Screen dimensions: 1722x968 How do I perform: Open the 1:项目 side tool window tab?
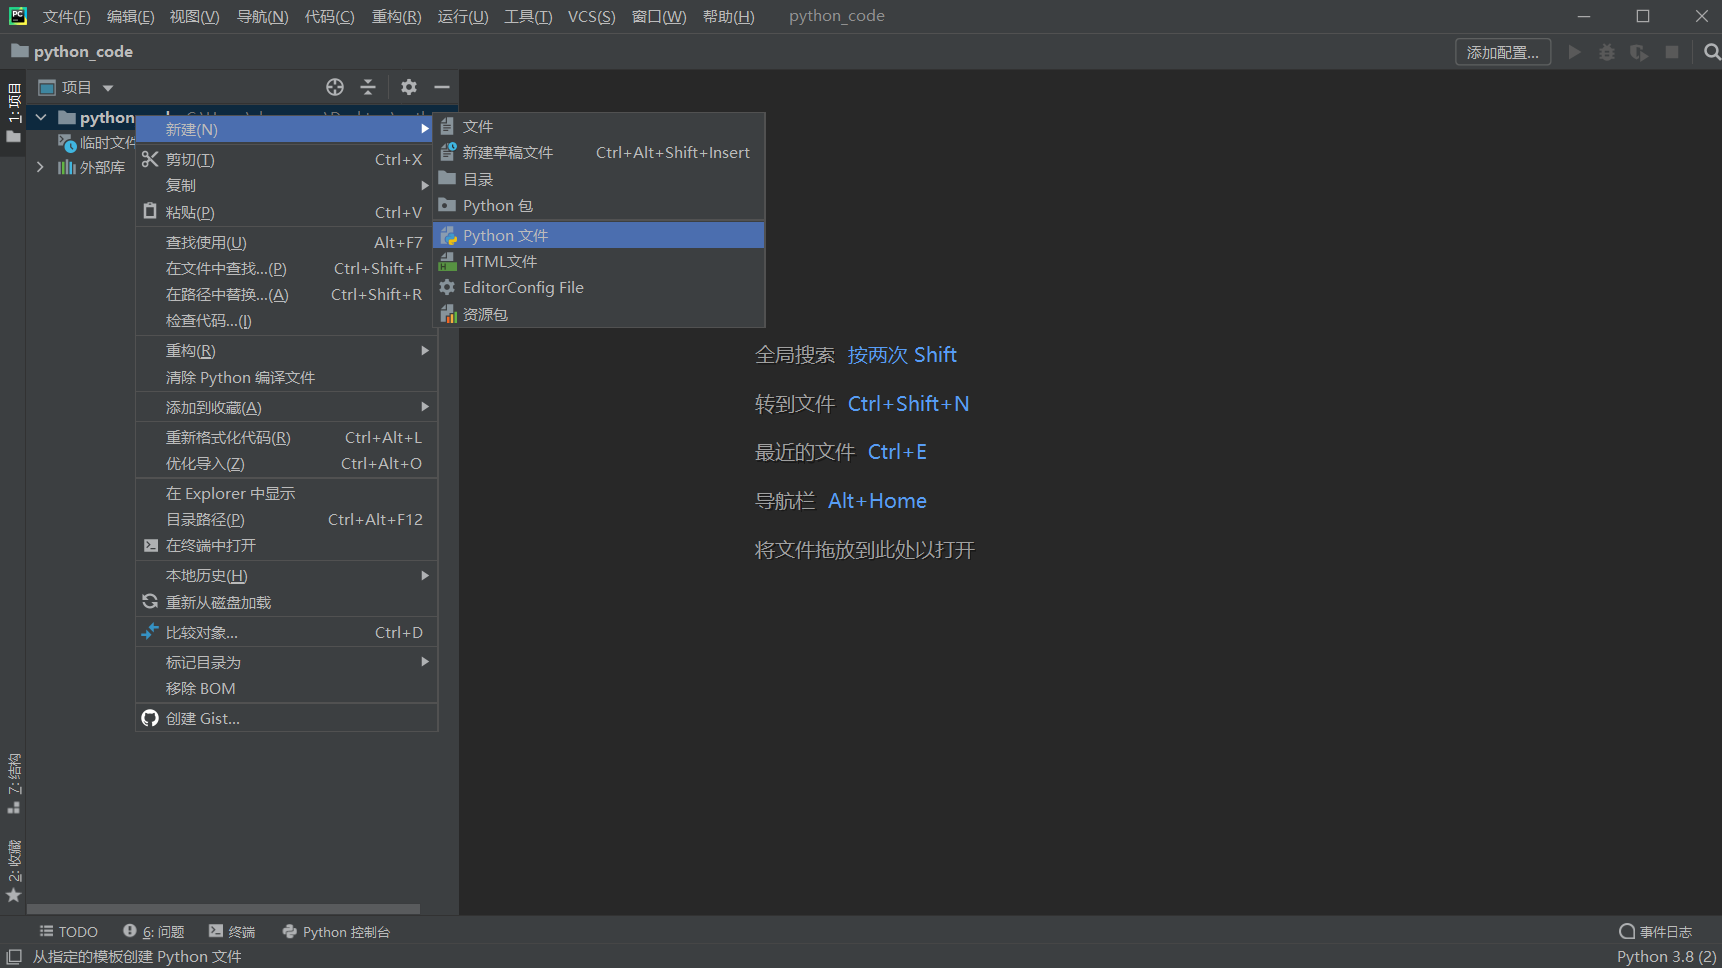pyautogui.click(x=14, y=112)
